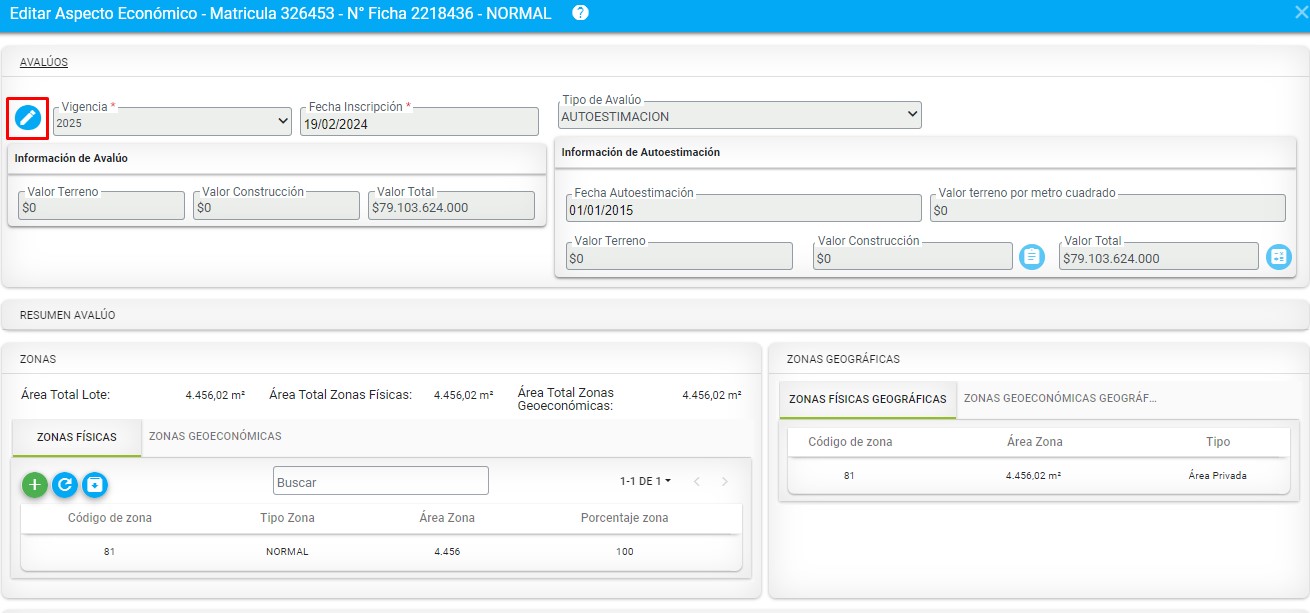The height and width of the screenshot is (613, 1310).
Task: Switch to Zonas Geoeconómicas tab
Action: point(215,436)
